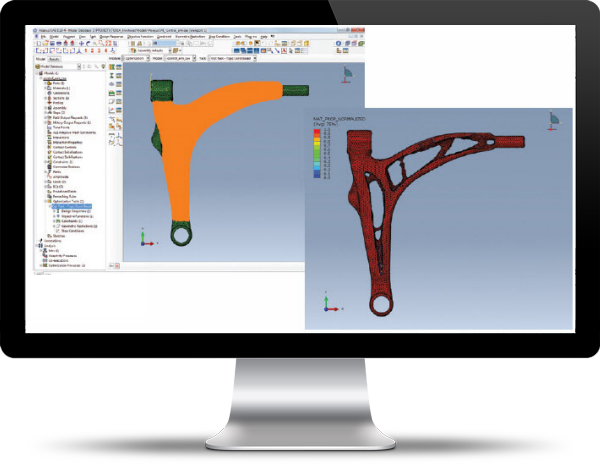
Task: Click the Create Design Response icon
Action: click(112, 76)
